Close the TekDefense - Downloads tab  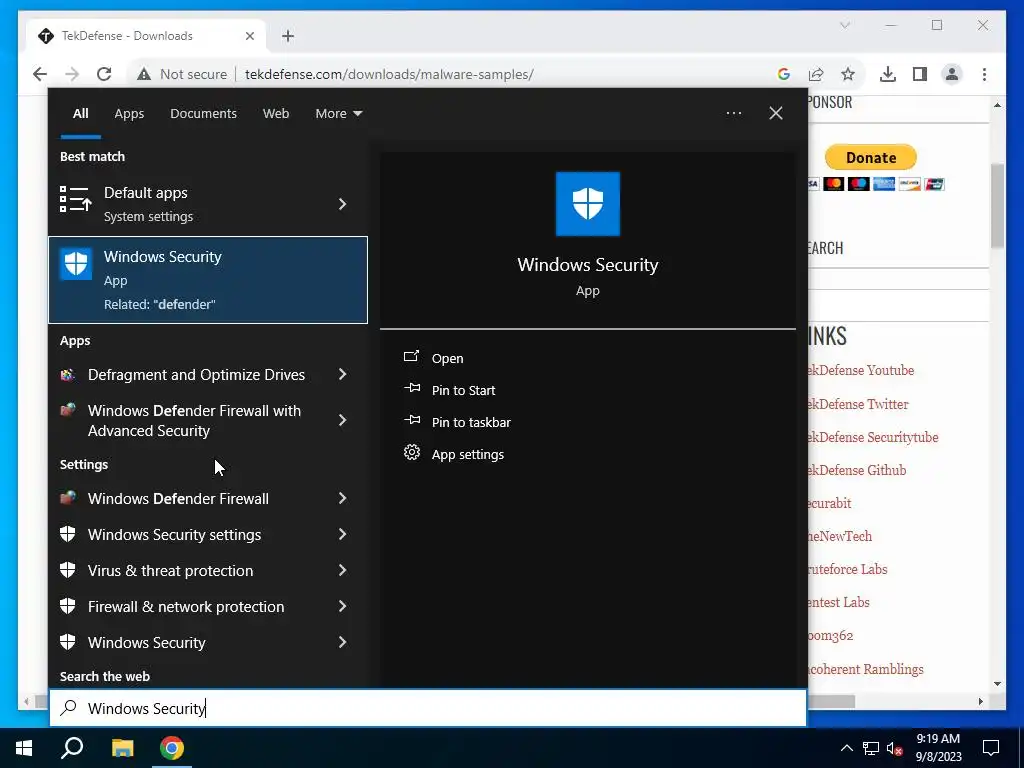click(249, 36)
